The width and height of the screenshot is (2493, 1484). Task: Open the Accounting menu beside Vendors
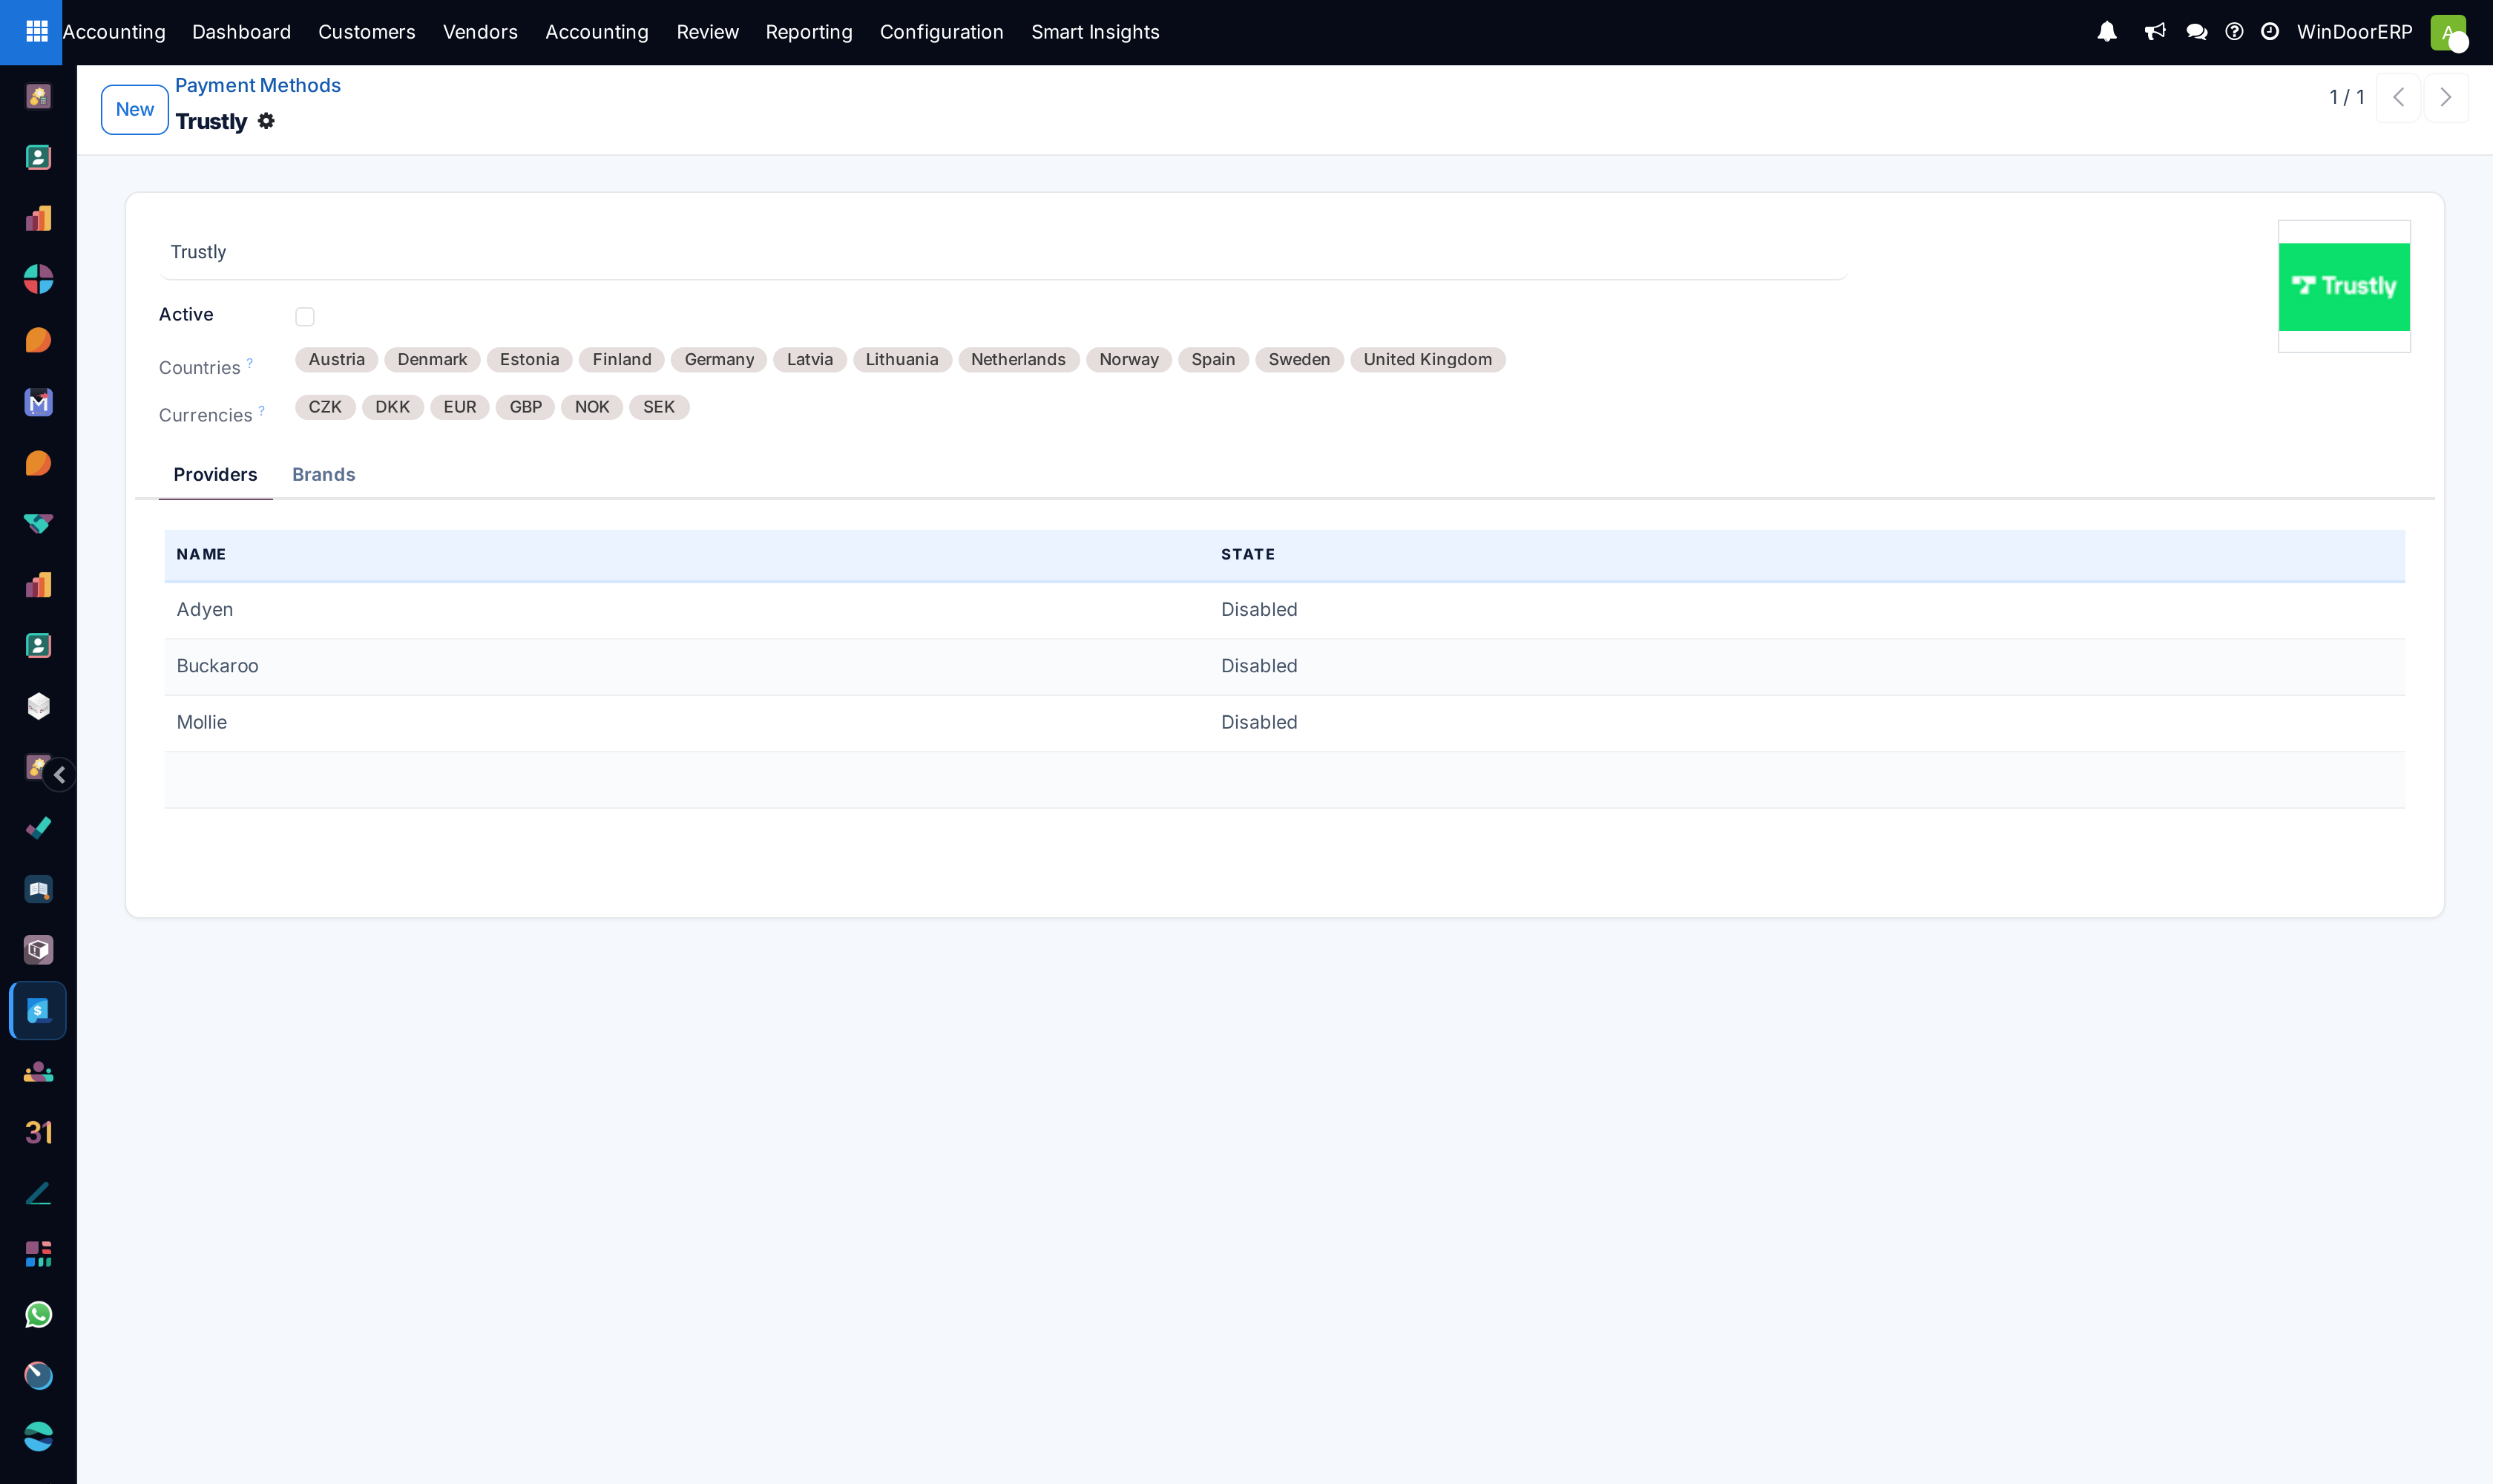597,32
